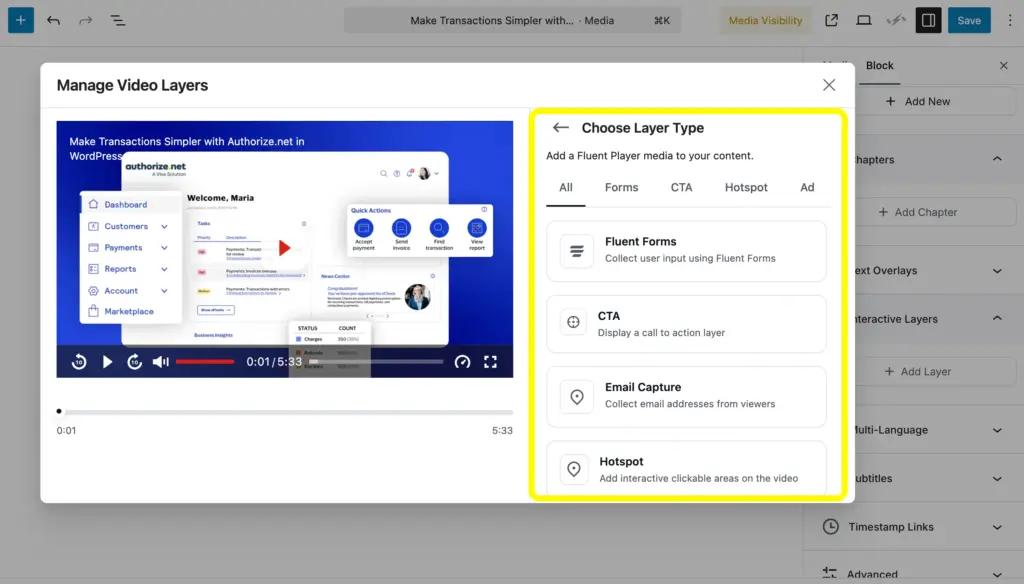
Task: Select the Hotspot tab in the layer chooser
Action: [x=745, y=187]
